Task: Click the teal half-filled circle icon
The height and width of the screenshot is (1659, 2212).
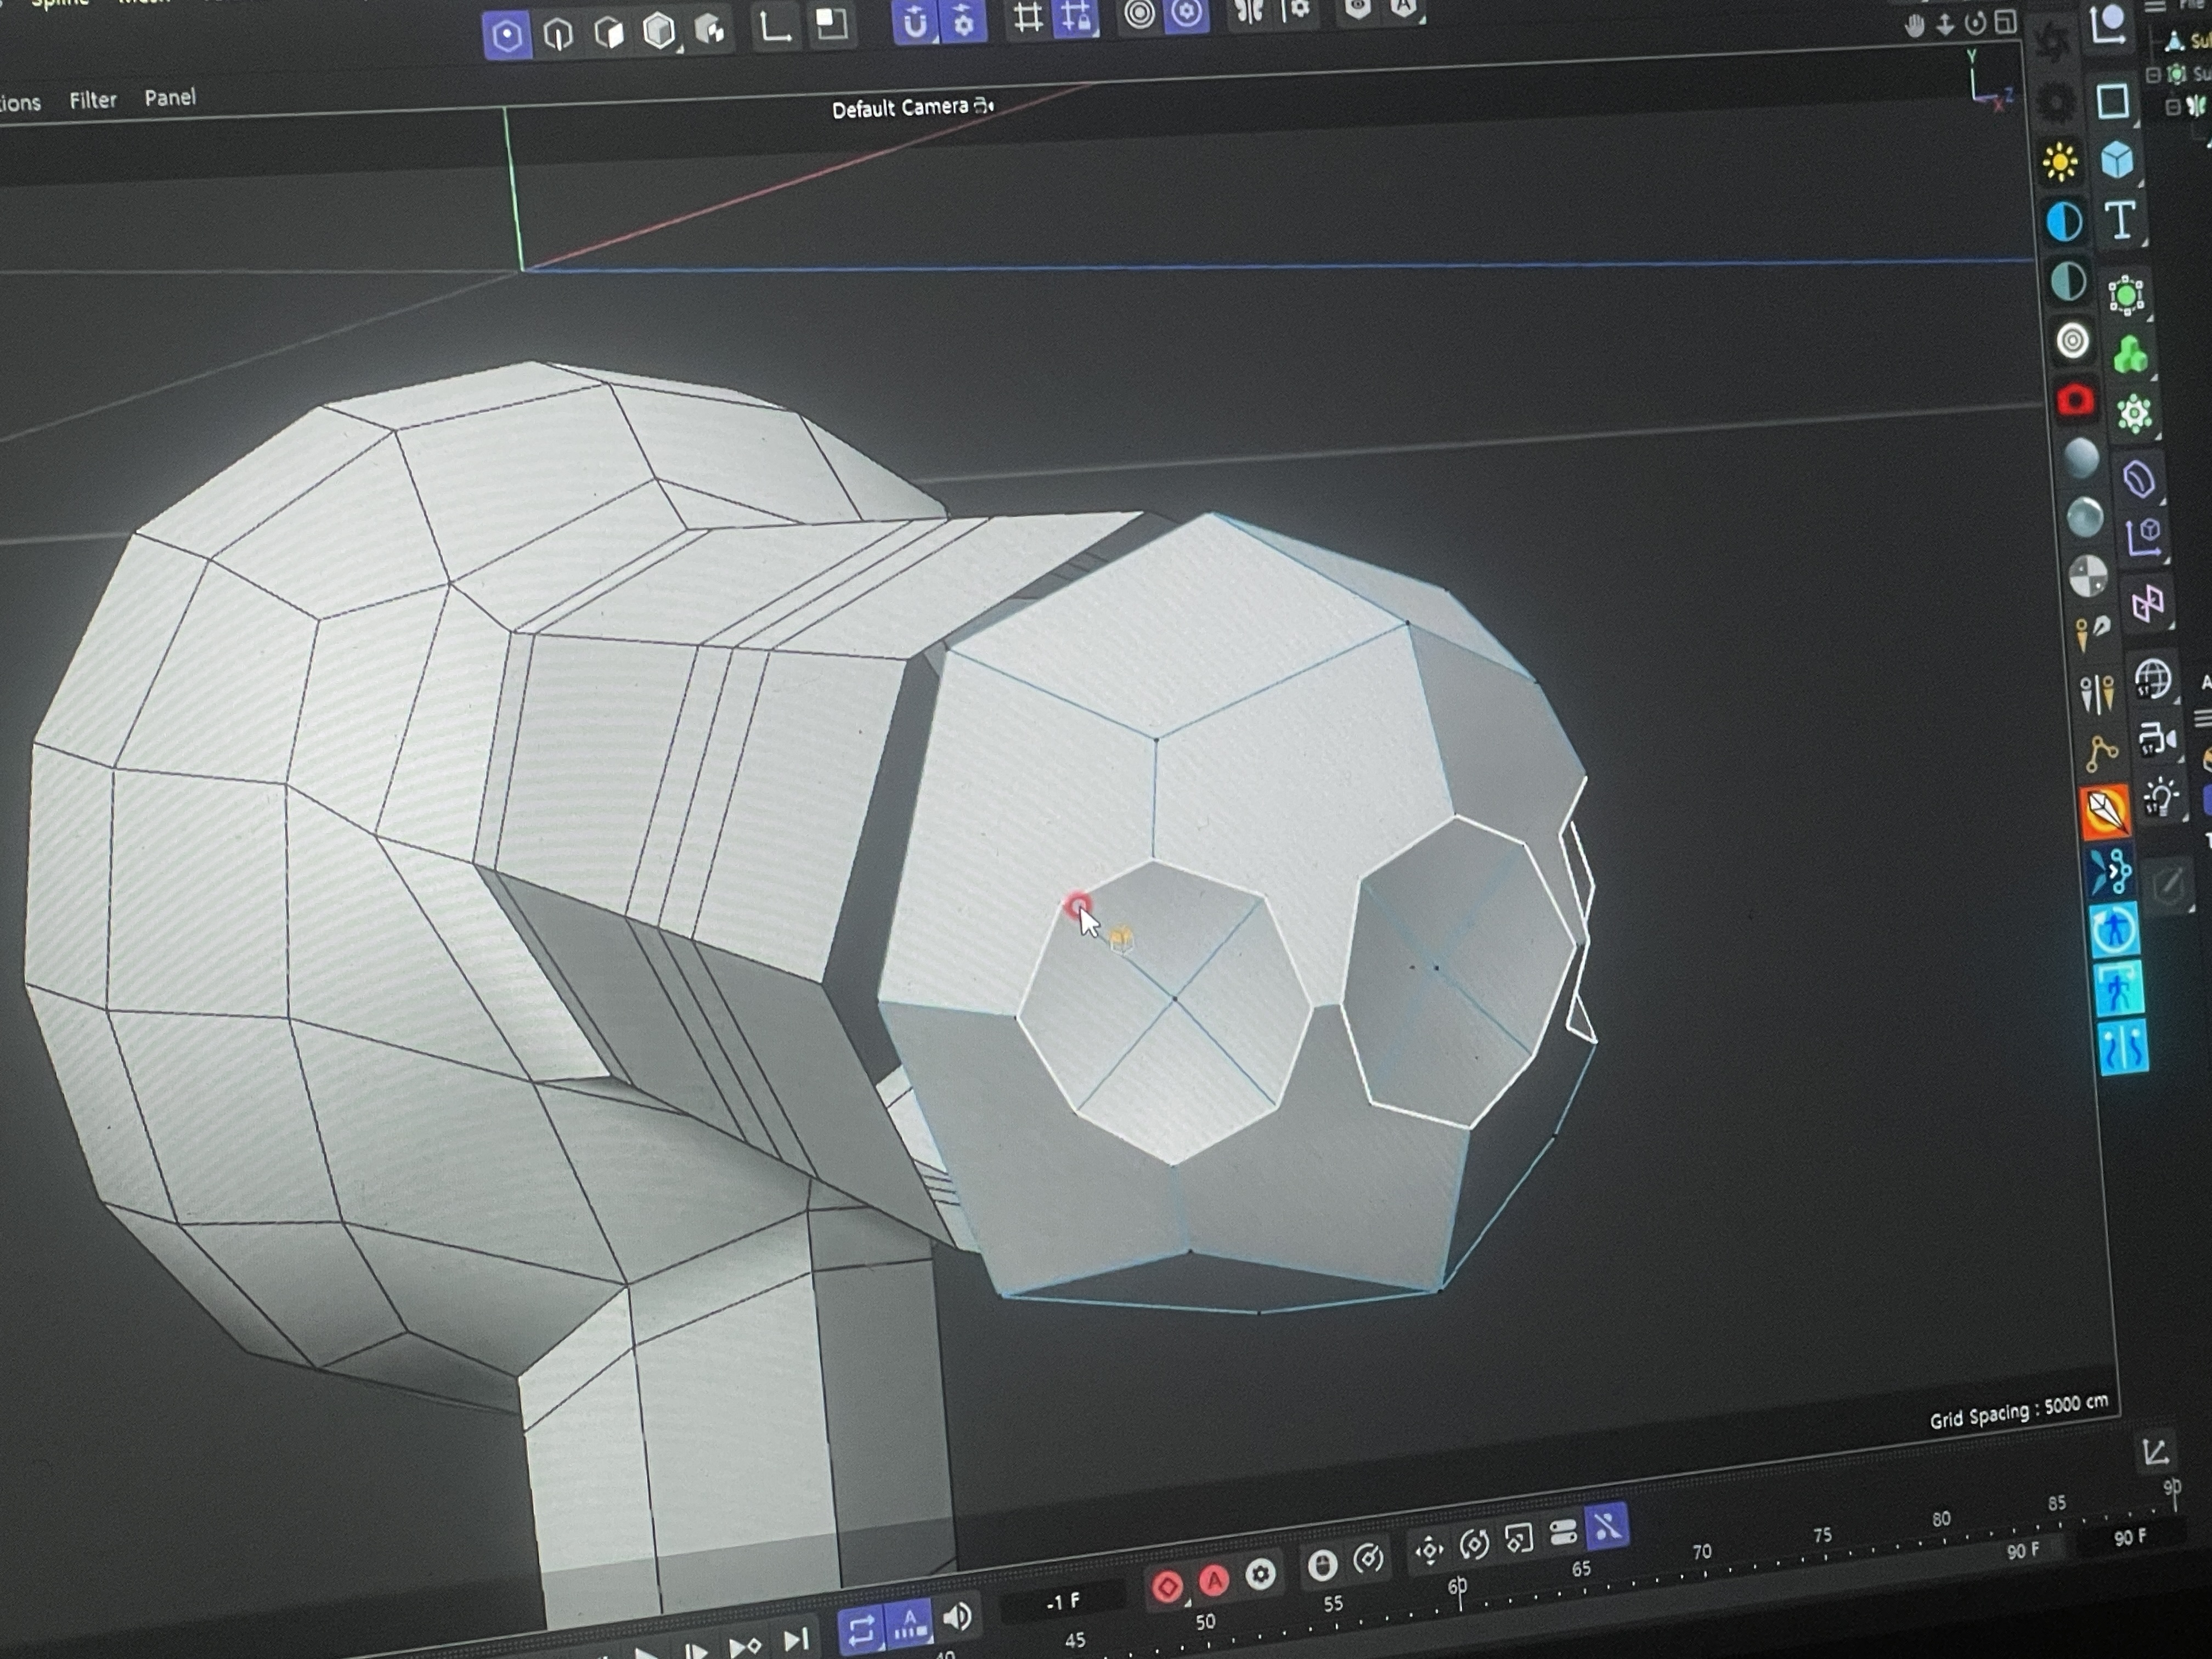Action: [2068, 281]
